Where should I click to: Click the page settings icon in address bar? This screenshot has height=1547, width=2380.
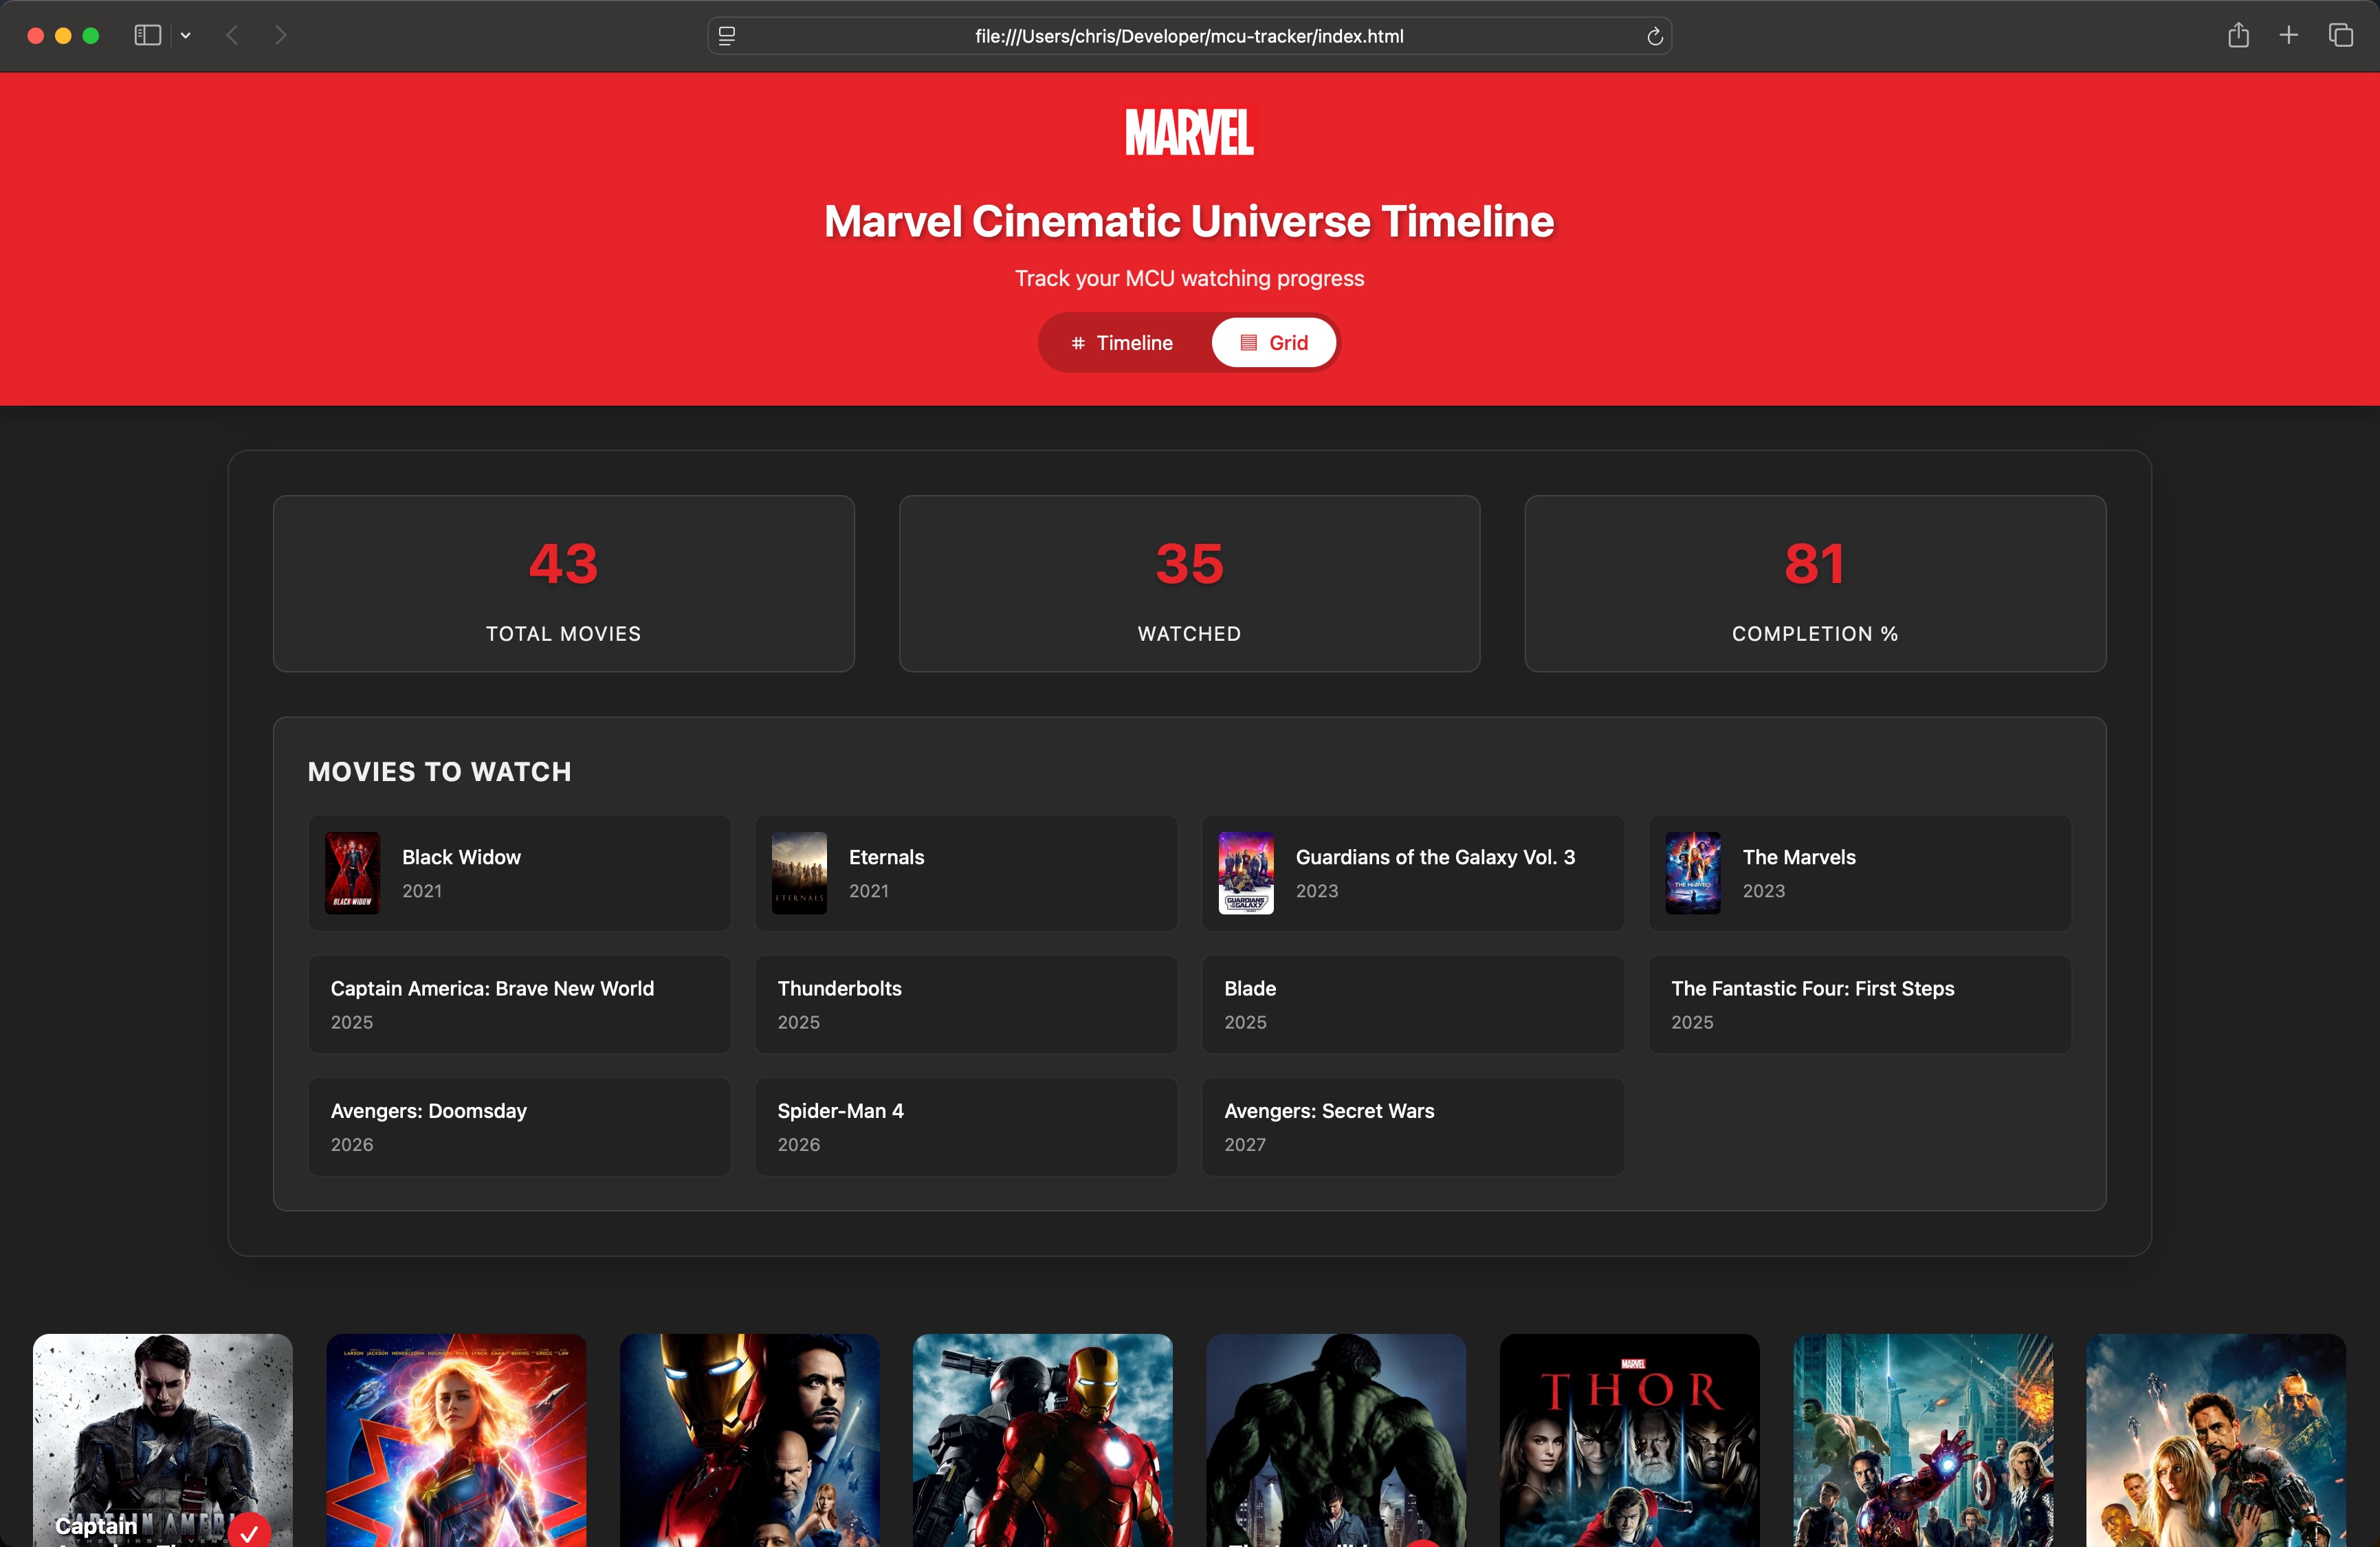pyautogui.click(x=727, y=37)
